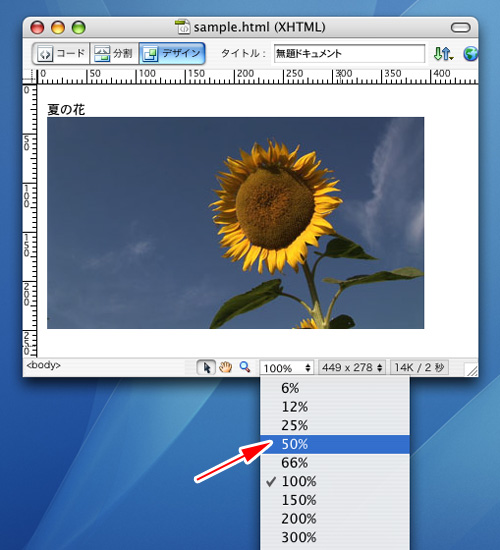Open the File management arrows menu
Image resolution: width=500 pixels, height=550 pixels.
point(443,54)
